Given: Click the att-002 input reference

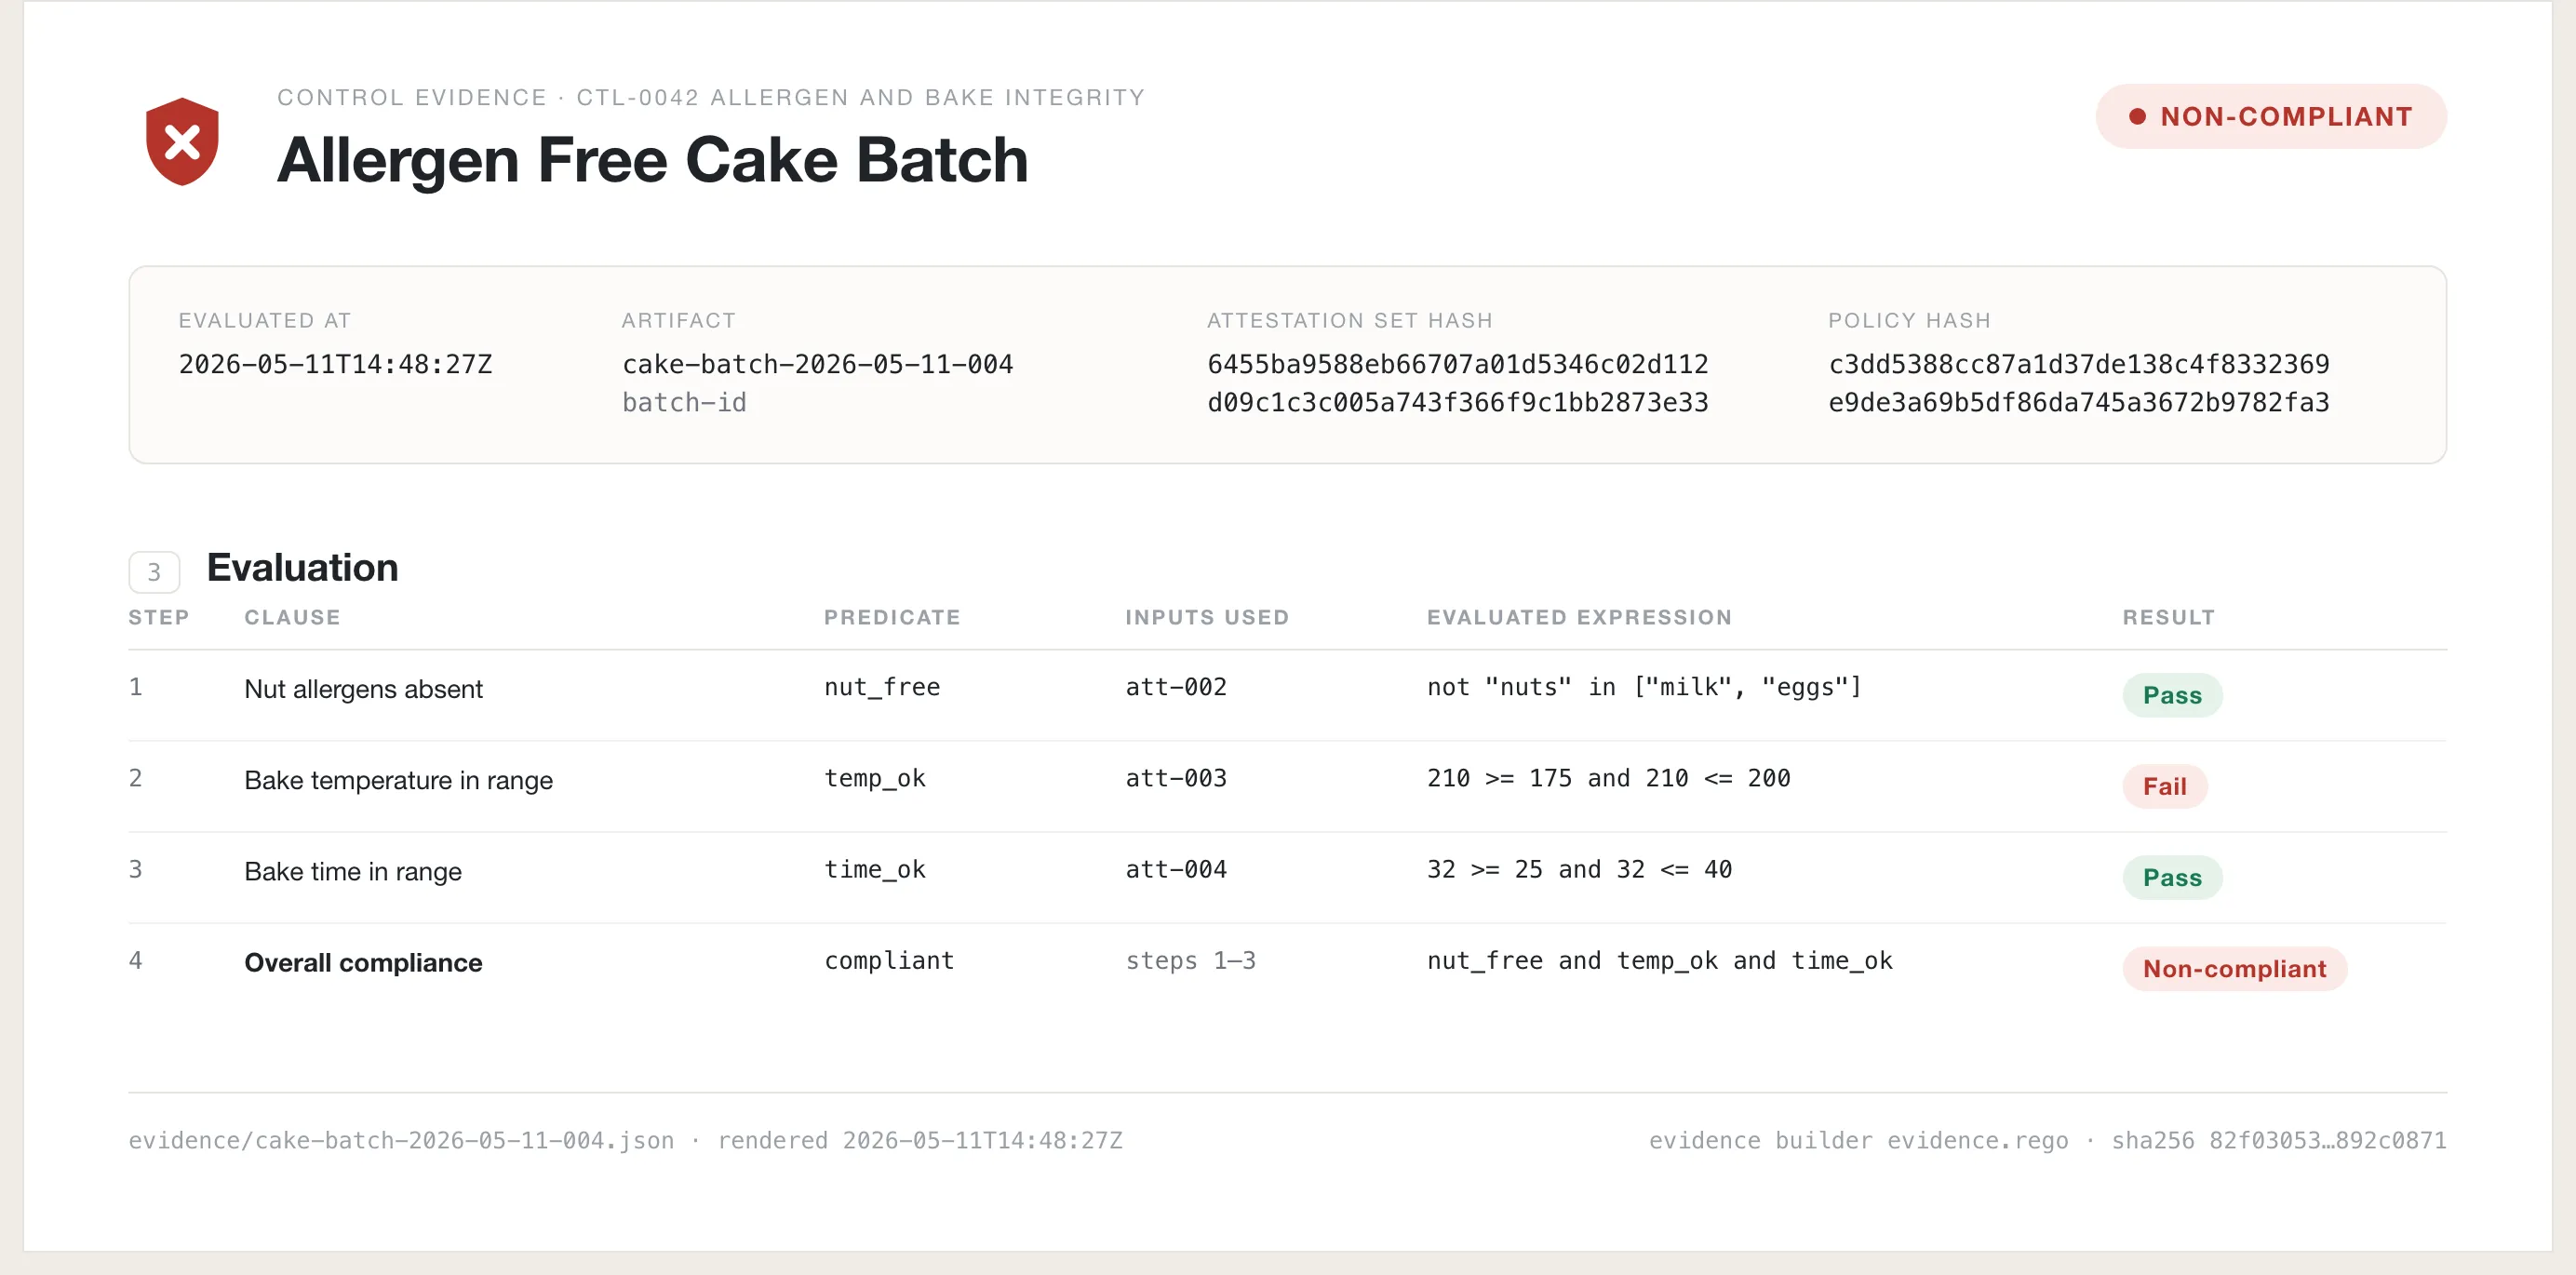Looking at the screenshot, I should tap(1176, 687).
